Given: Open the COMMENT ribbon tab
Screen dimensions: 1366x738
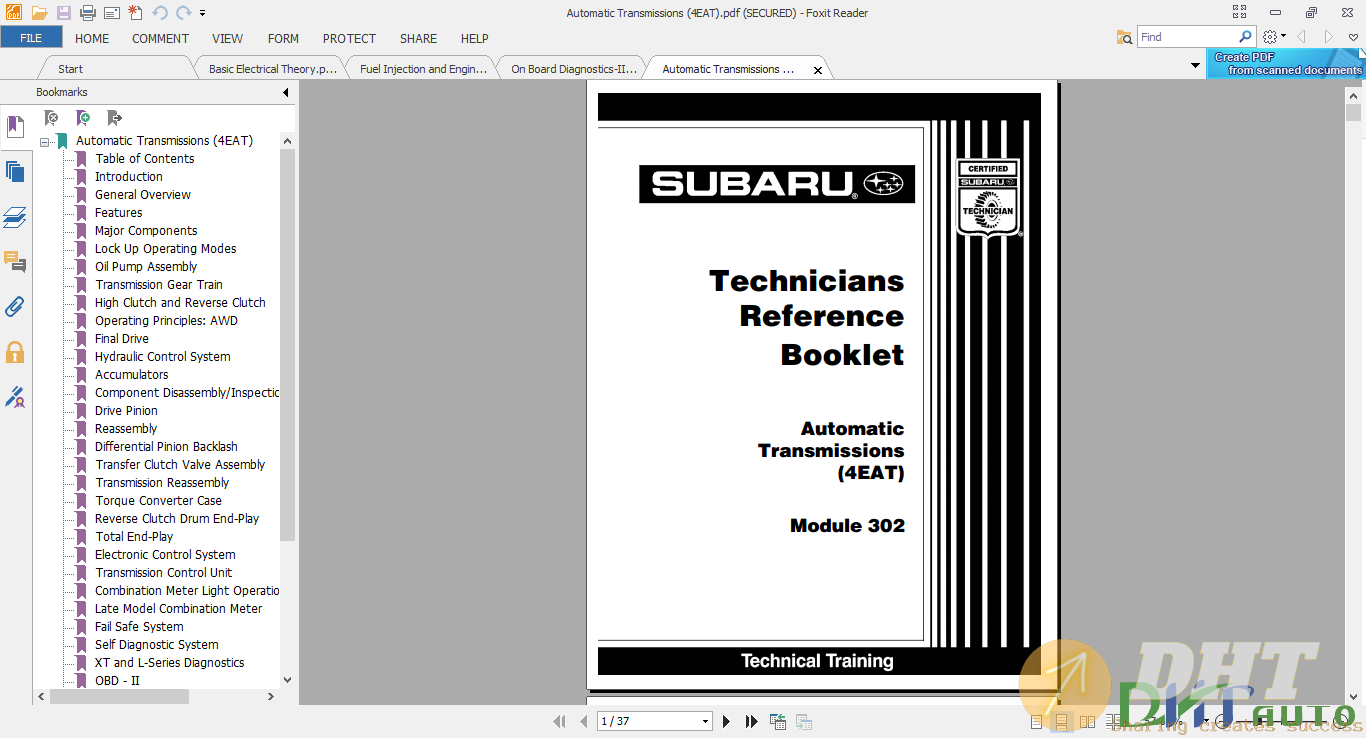Looking at the screenshot, I should (160, 38).
